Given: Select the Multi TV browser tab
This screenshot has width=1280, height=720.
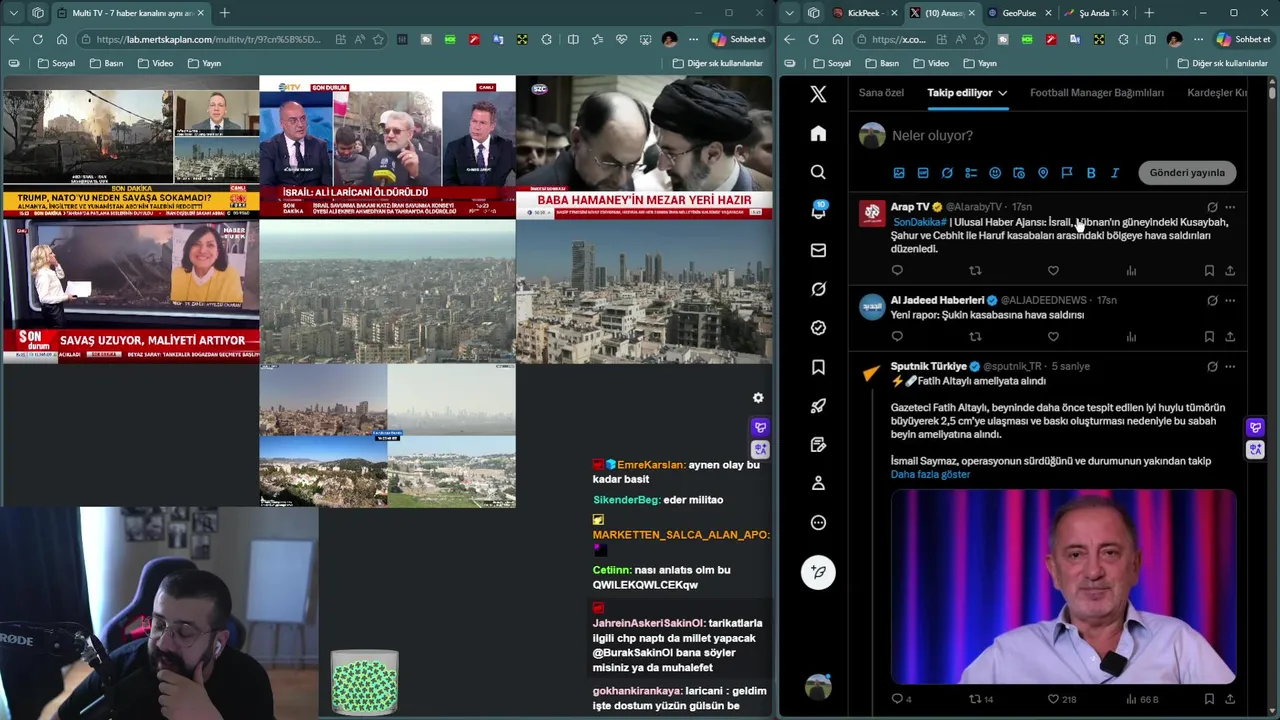Looking at the screenshot, I should 130,13.
